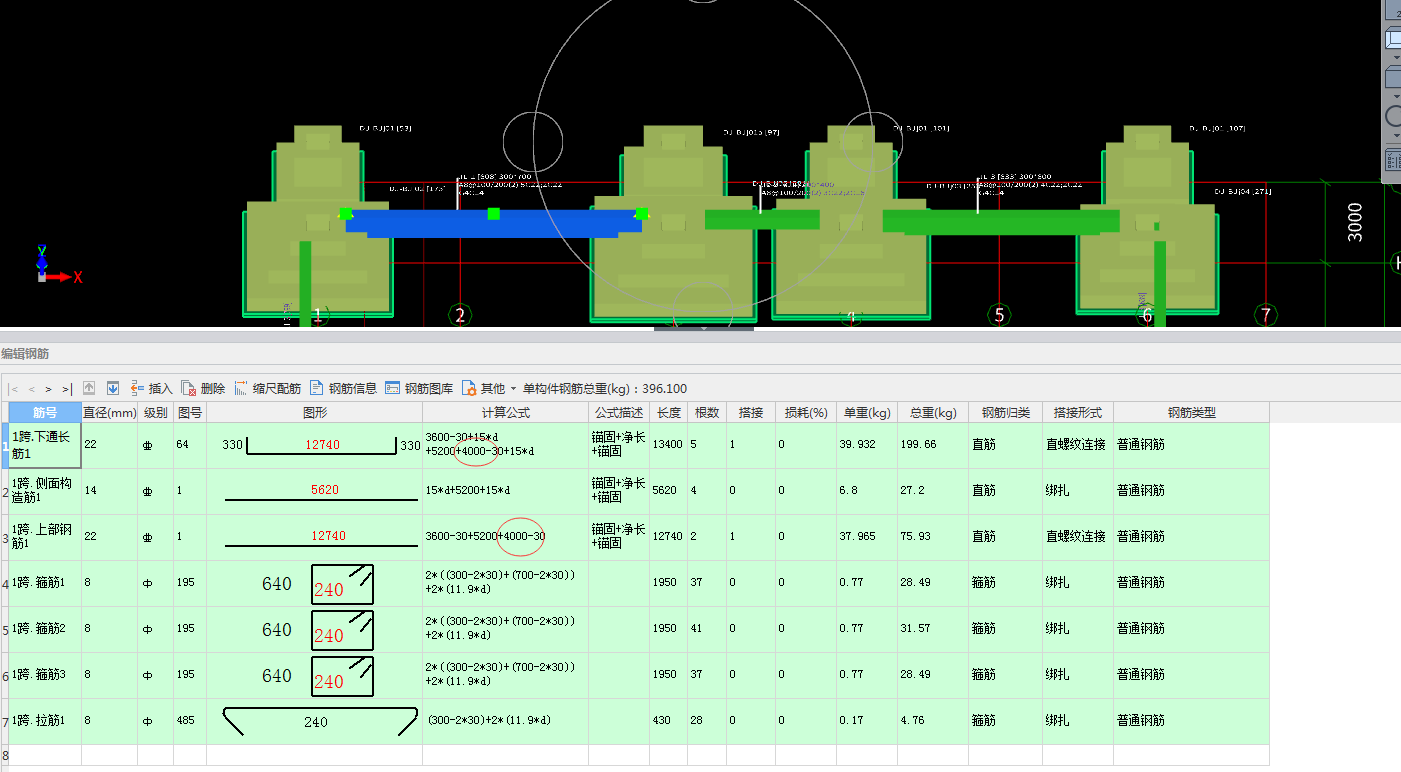Click the 删除 delete row button
The width and height of the screenshot is (1401, 772).
click(203, 388)
